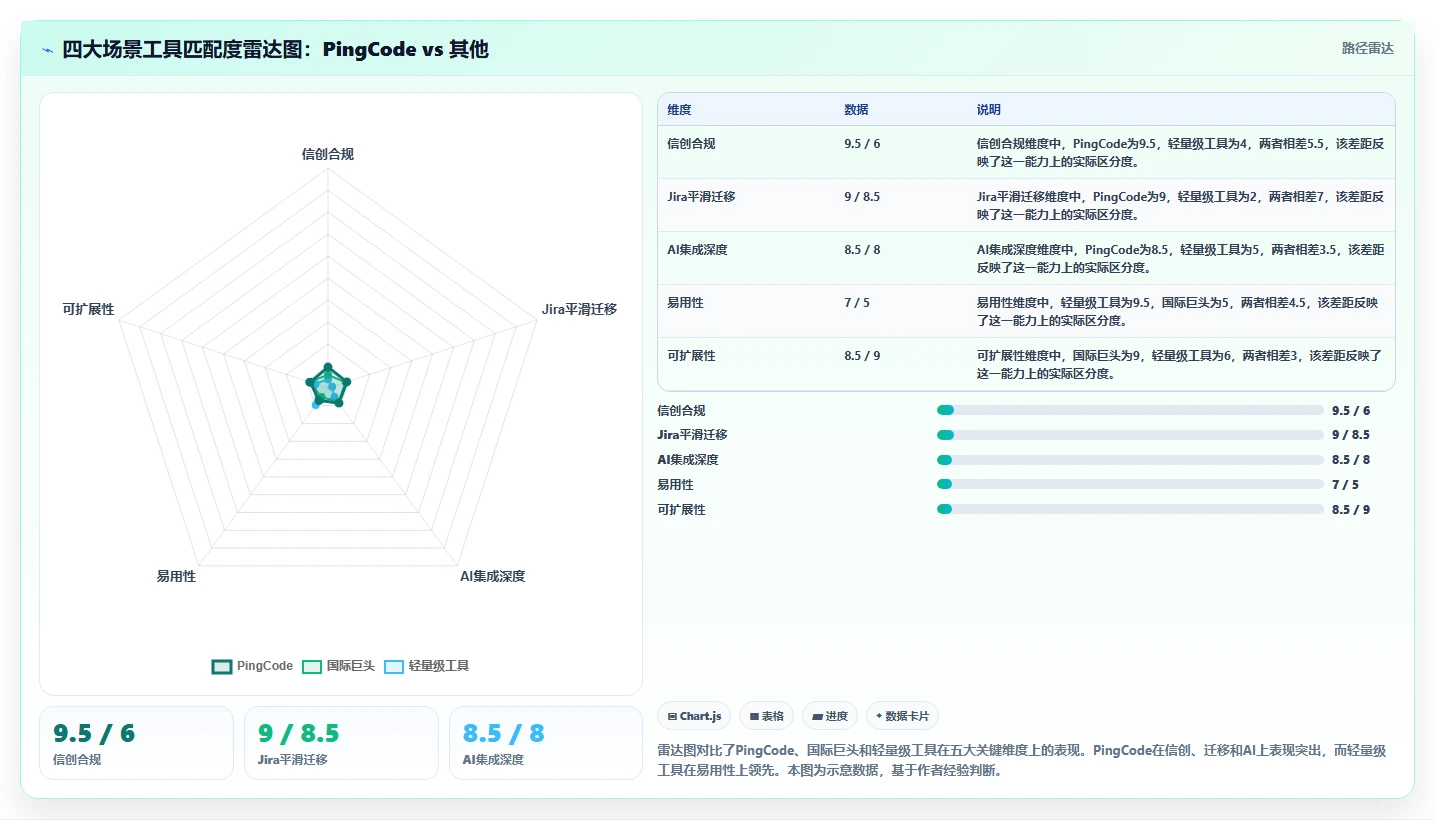Click the 9.5 / 6 value after its progress bar
The image size is (1435, 820).
1351,410
